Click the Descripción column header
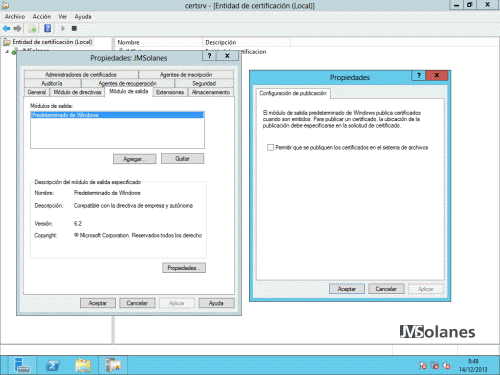The height and width of the screenshot is (375, 500). [x=246, y=42]
